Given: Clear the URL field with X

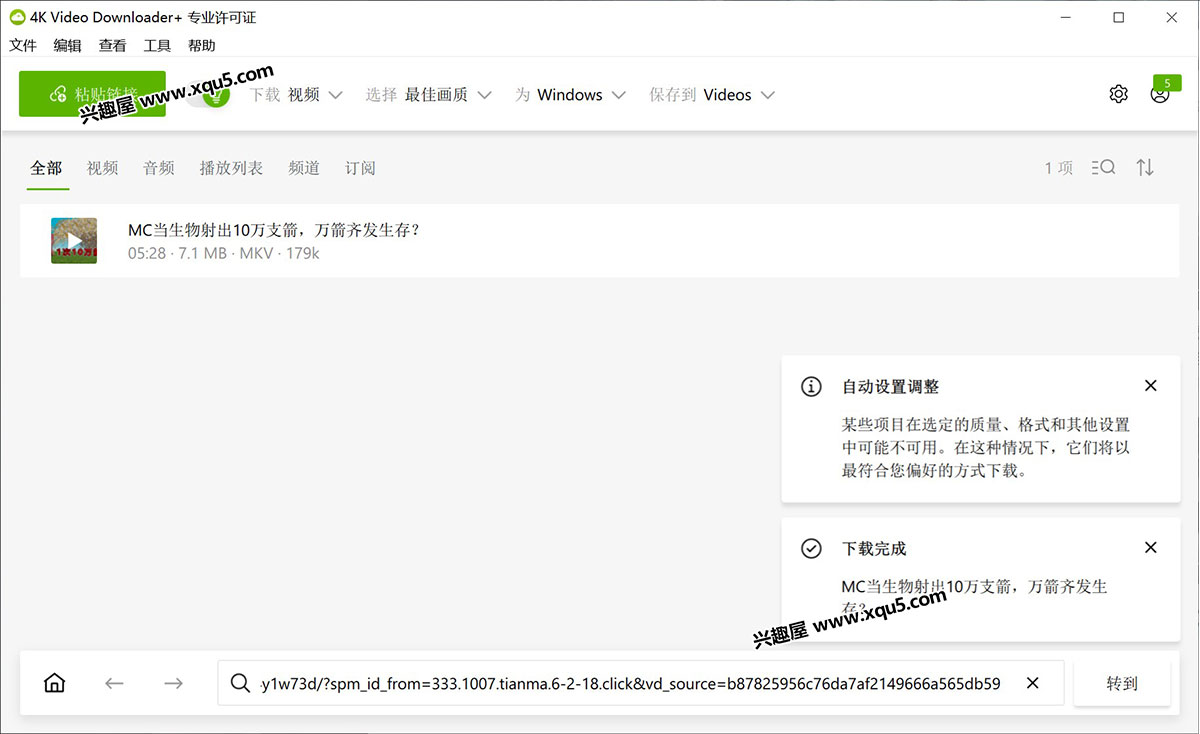Looking at the screenshot, I should point(1033,683).
